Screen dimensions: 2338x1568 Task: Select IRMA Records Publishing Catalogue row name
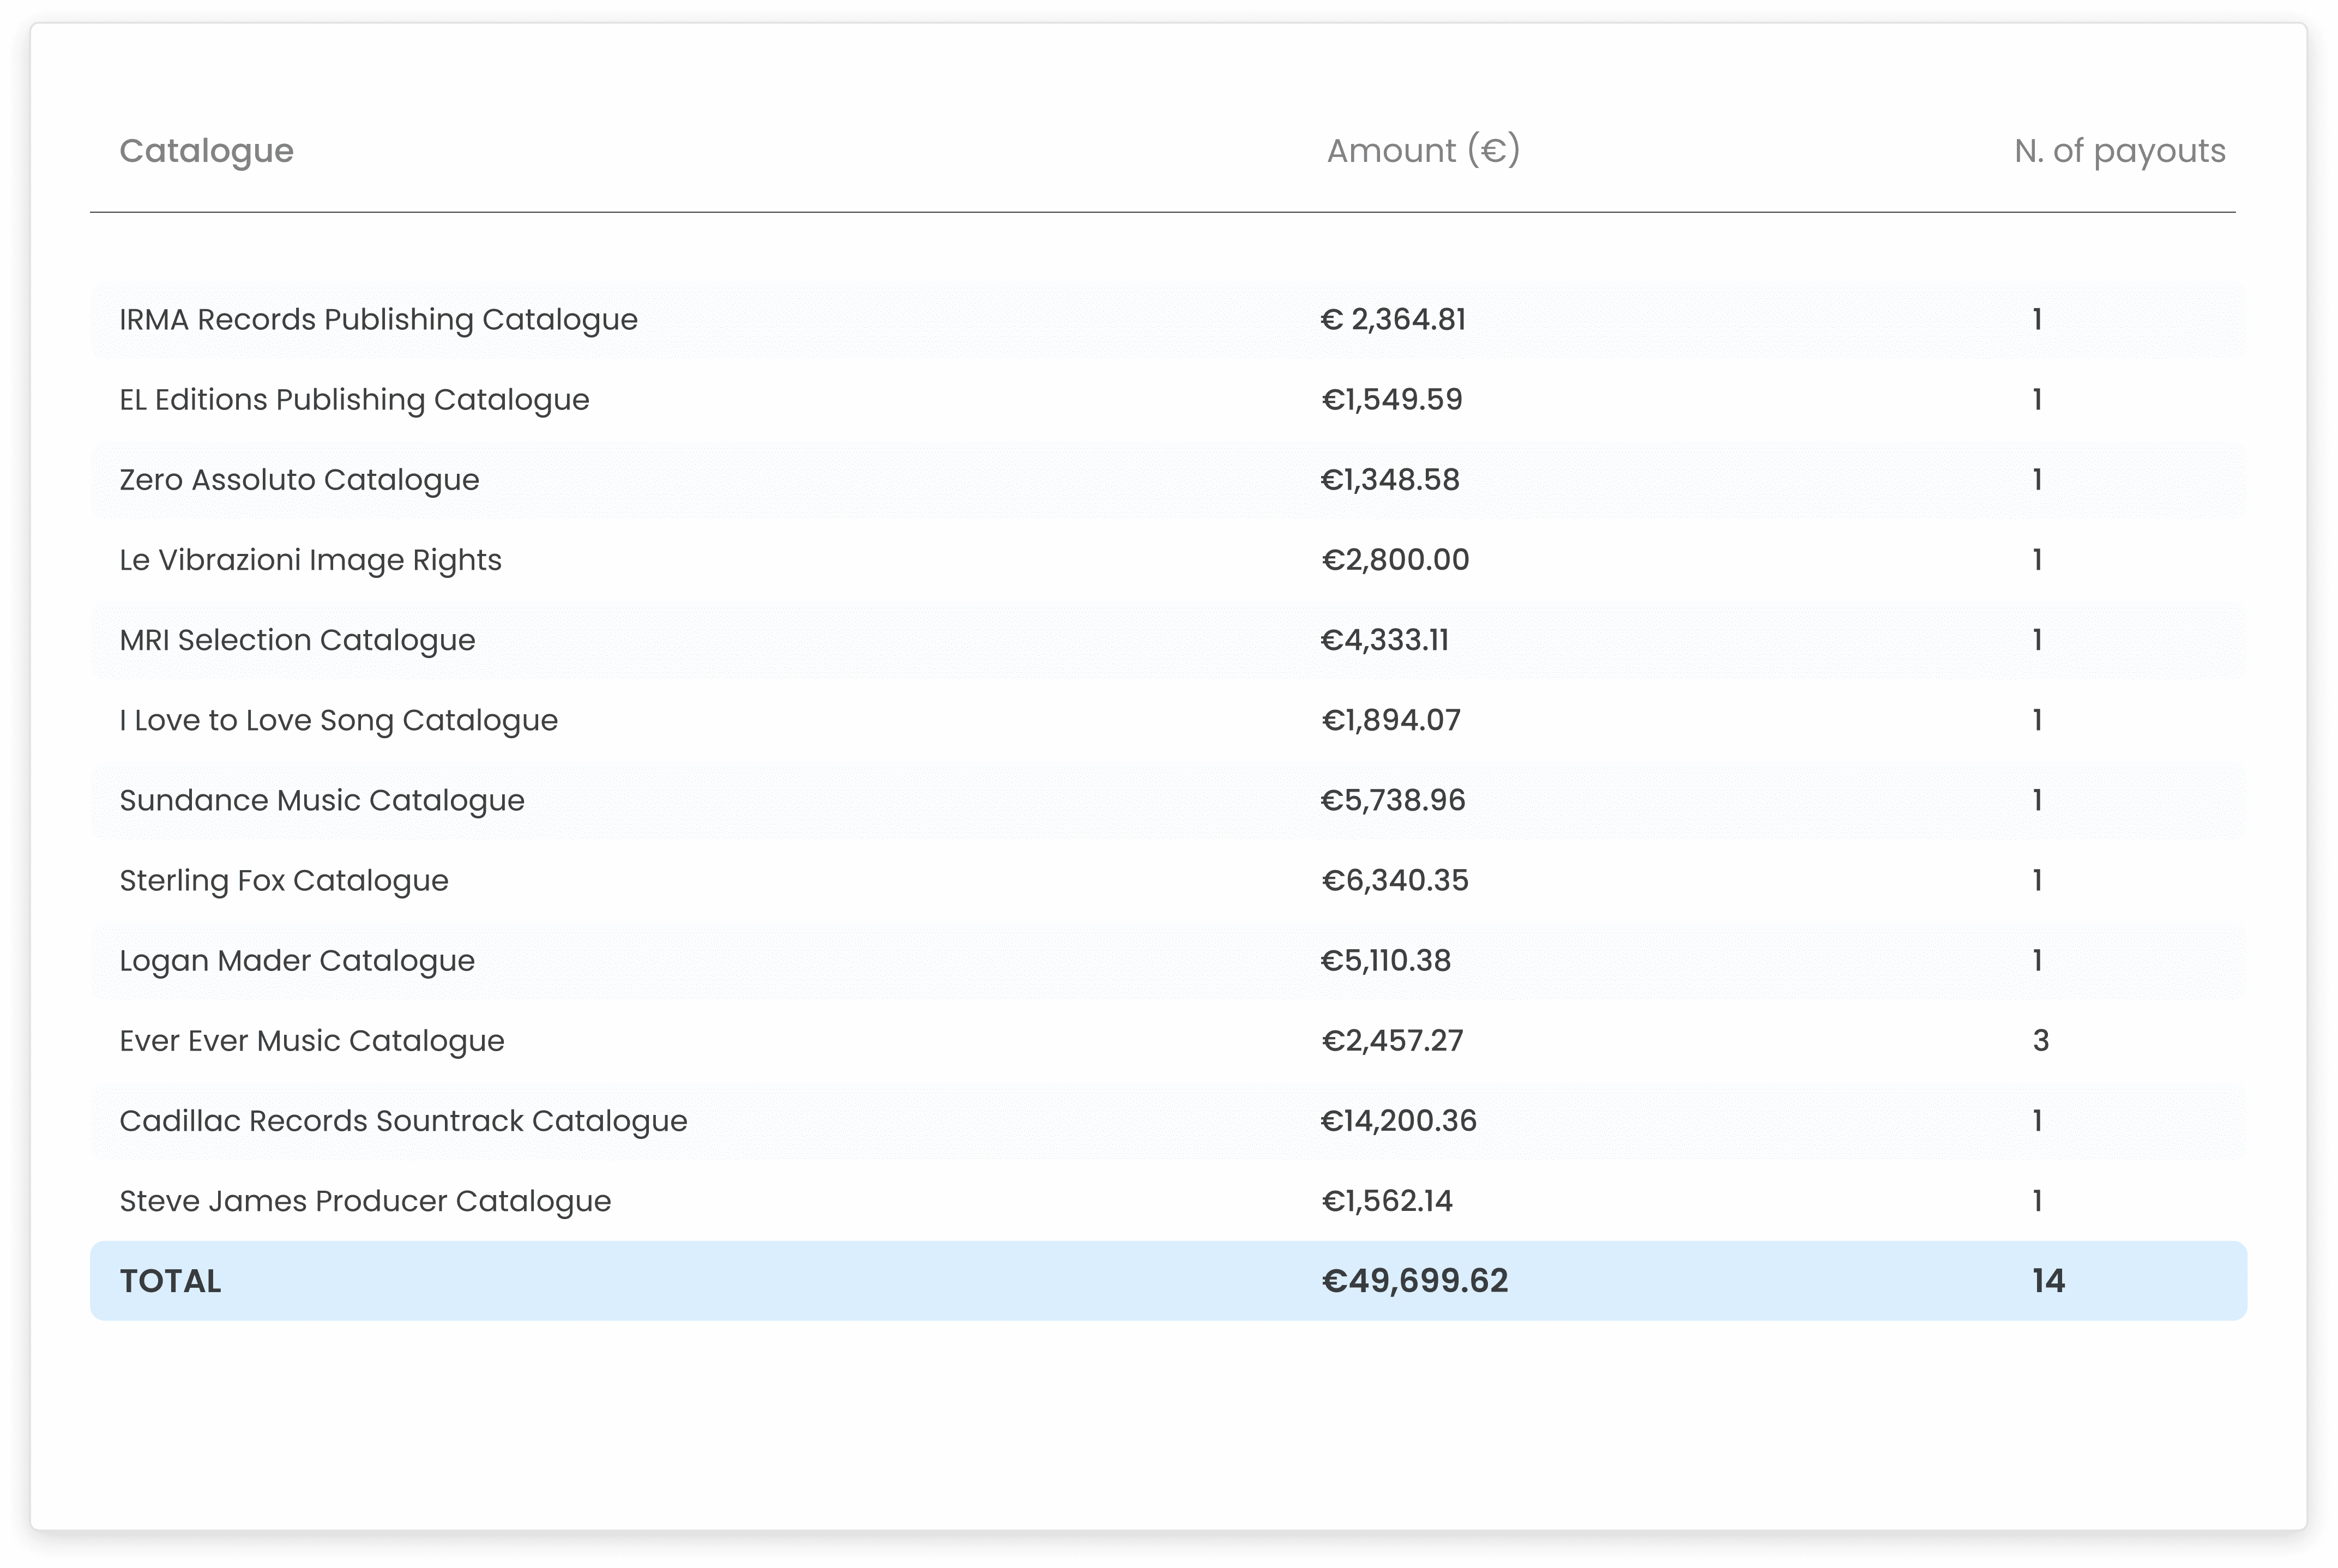(x=378, y=320)
